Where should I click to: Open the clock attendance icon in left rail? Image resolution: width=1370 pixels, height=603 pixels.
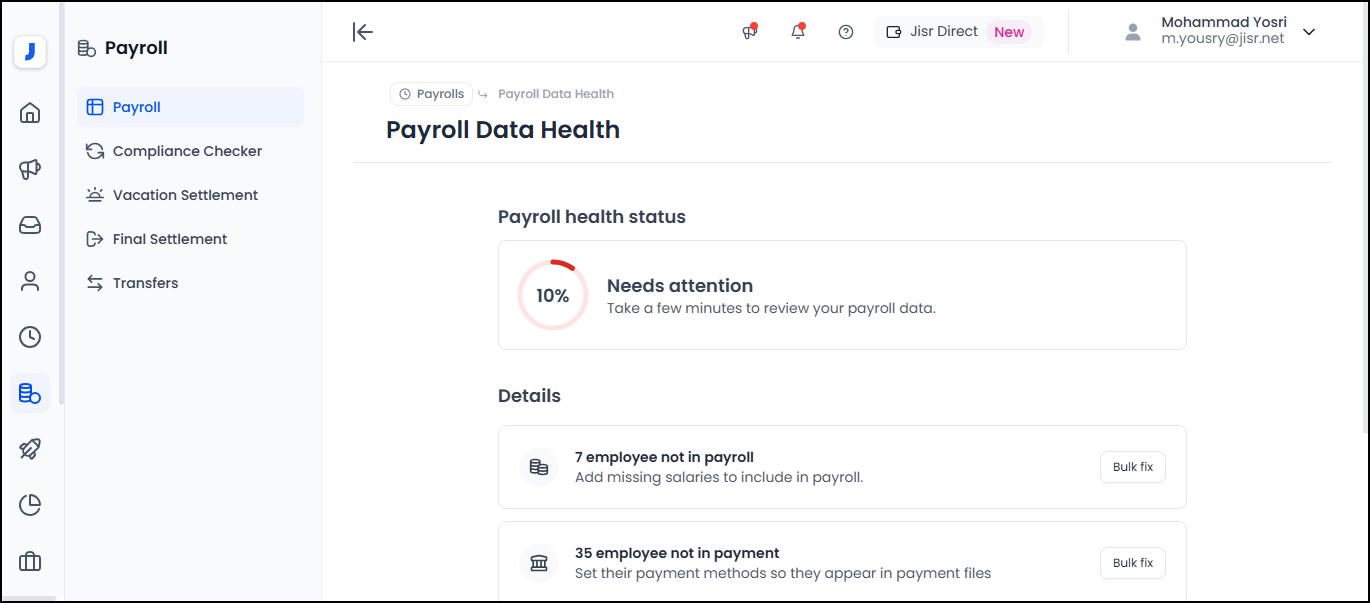click(30, 337)
